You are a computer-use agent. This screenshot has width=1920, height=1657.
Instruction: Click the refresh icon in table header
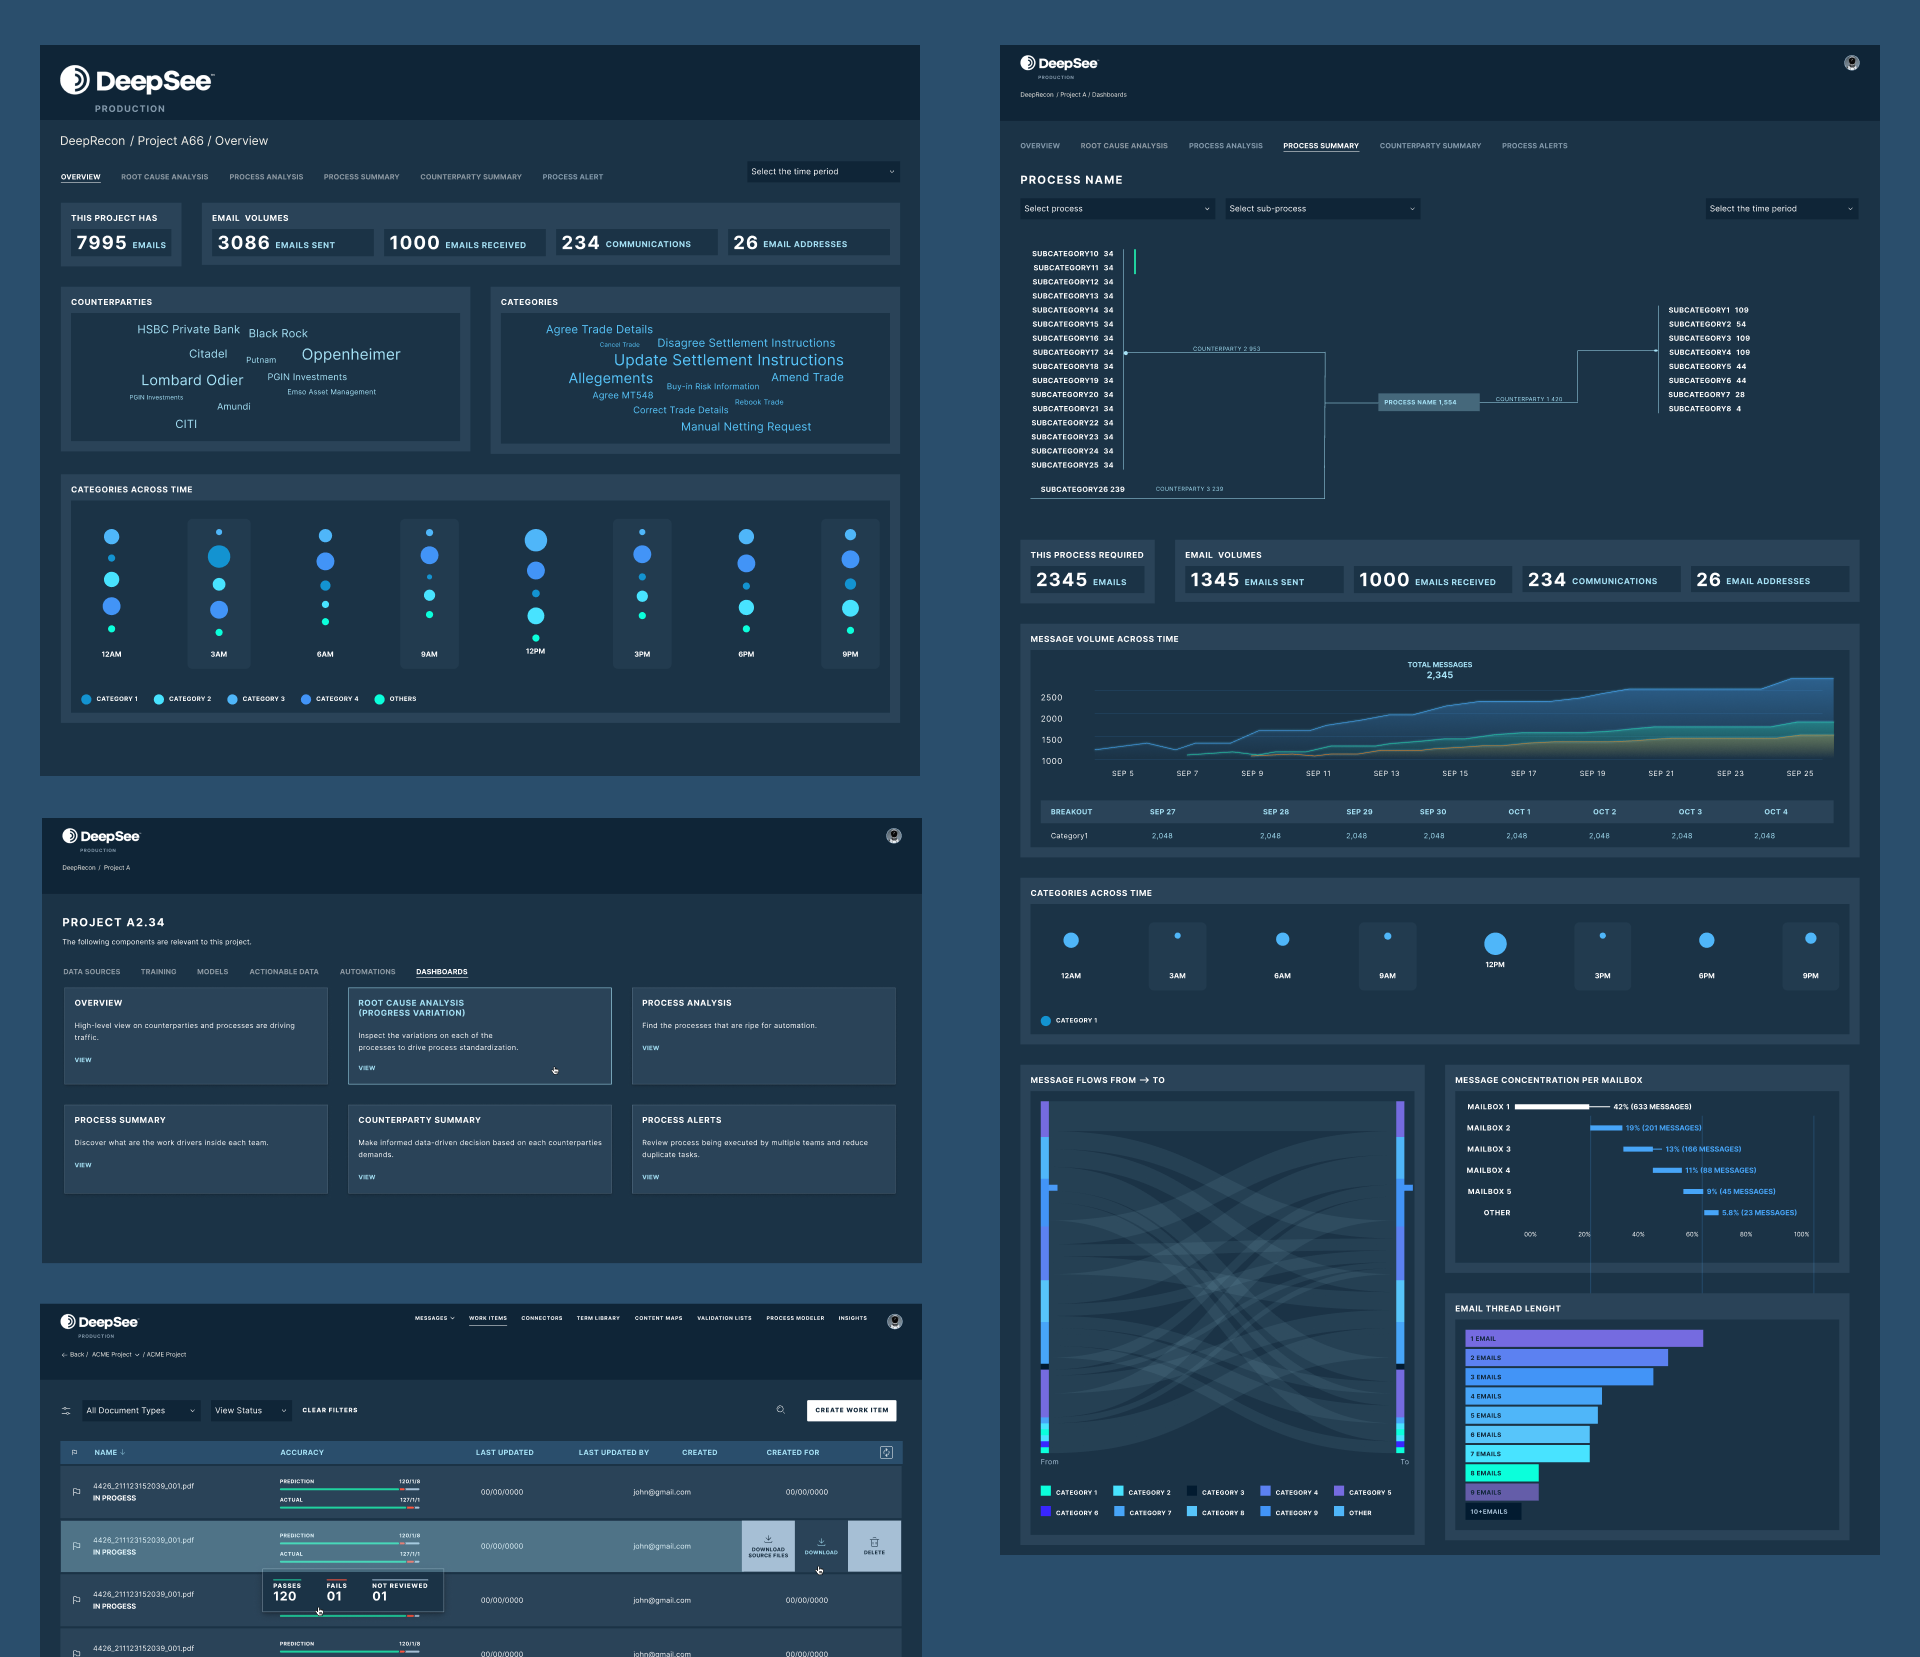[886, 1452]
